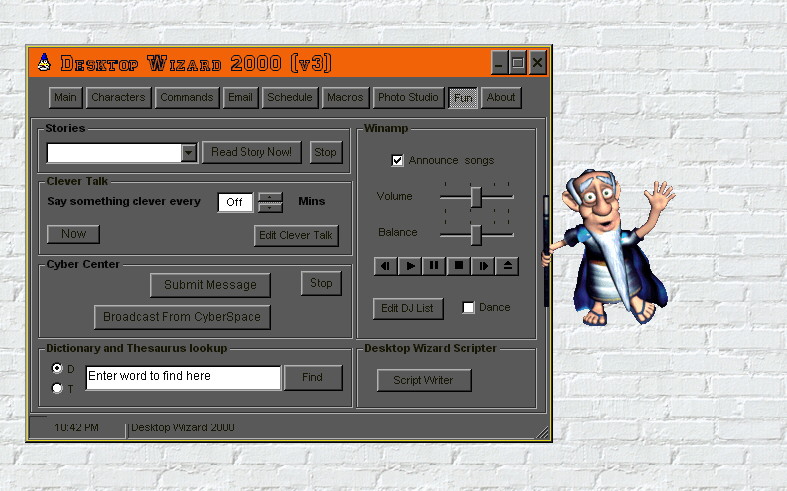
Task: Click Read Story Now! button
Action: (251, 152)
